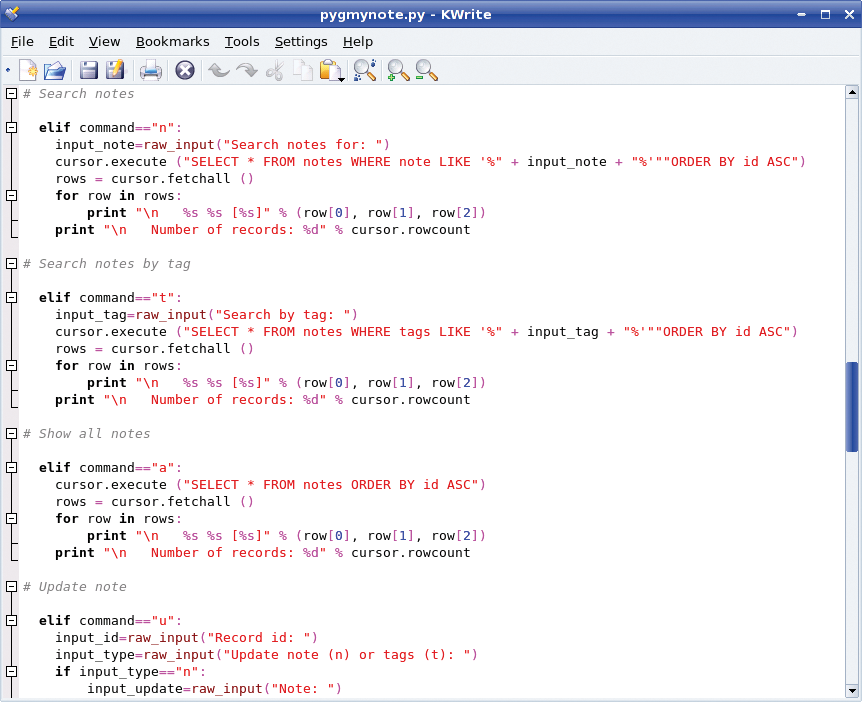Open the Help menu
This screenshot has height=702, width=862.
(x=358, y=42)
